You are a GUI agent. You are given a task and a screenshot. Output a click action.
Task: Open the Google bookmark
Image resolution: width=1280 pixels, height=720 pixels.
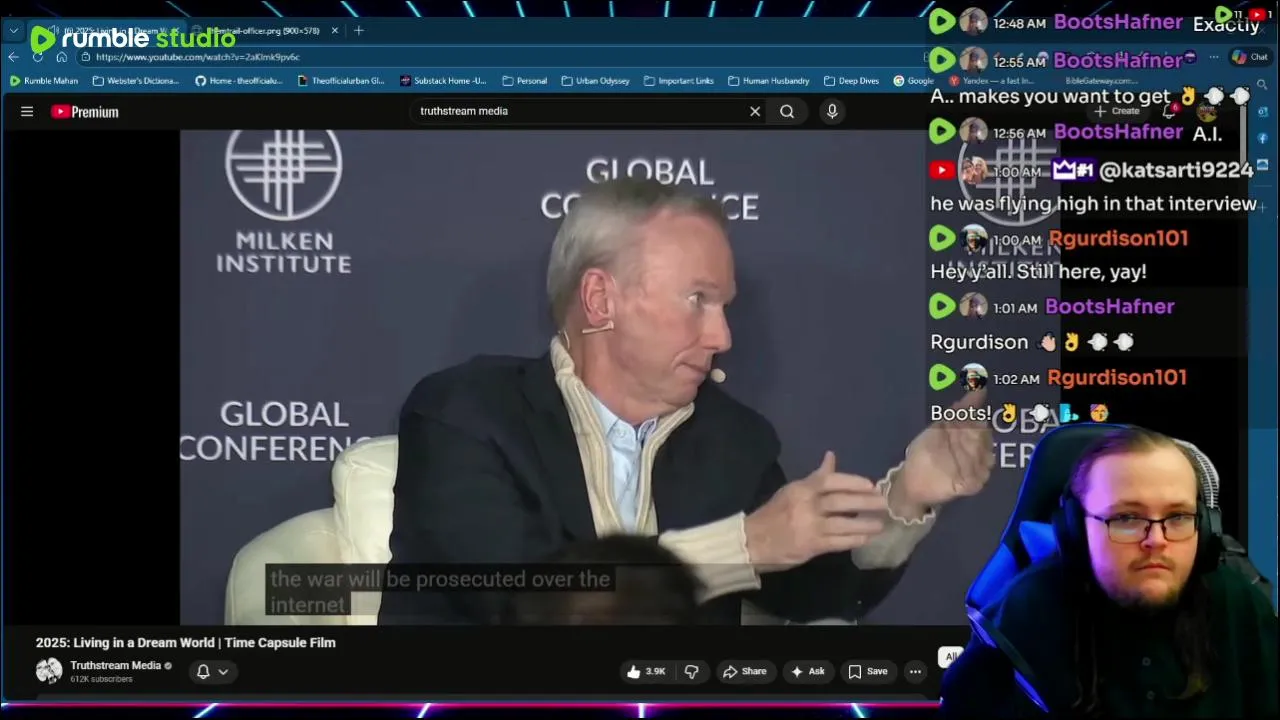(914, 81)
